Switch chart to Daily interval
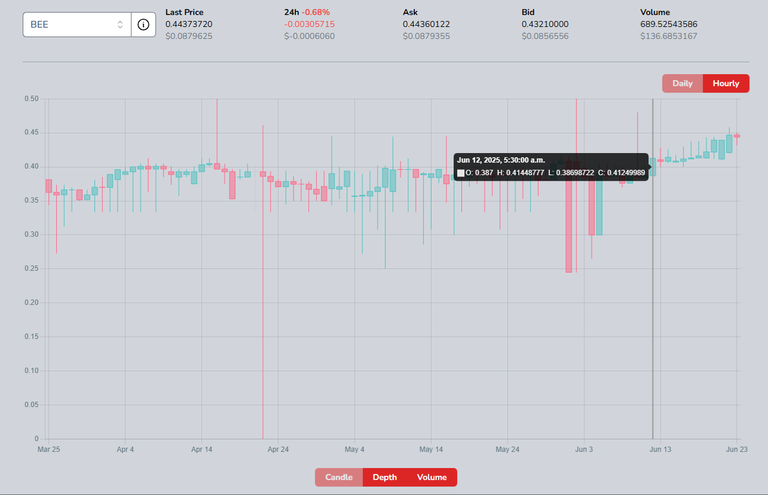This screenshot has height=495, width=768. pyautogui.click(x=682, y=83)
